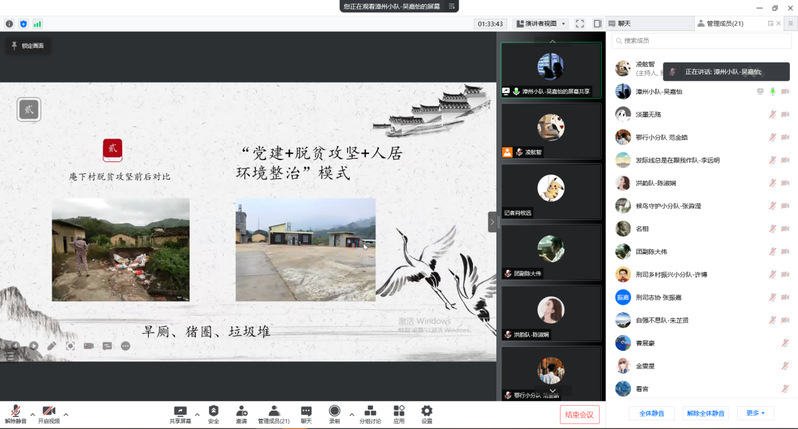Image resolution: width=798 pixels, height=429 pixels.
Task: Click the red 结束会议 button
Action: (x=579, y=414)
